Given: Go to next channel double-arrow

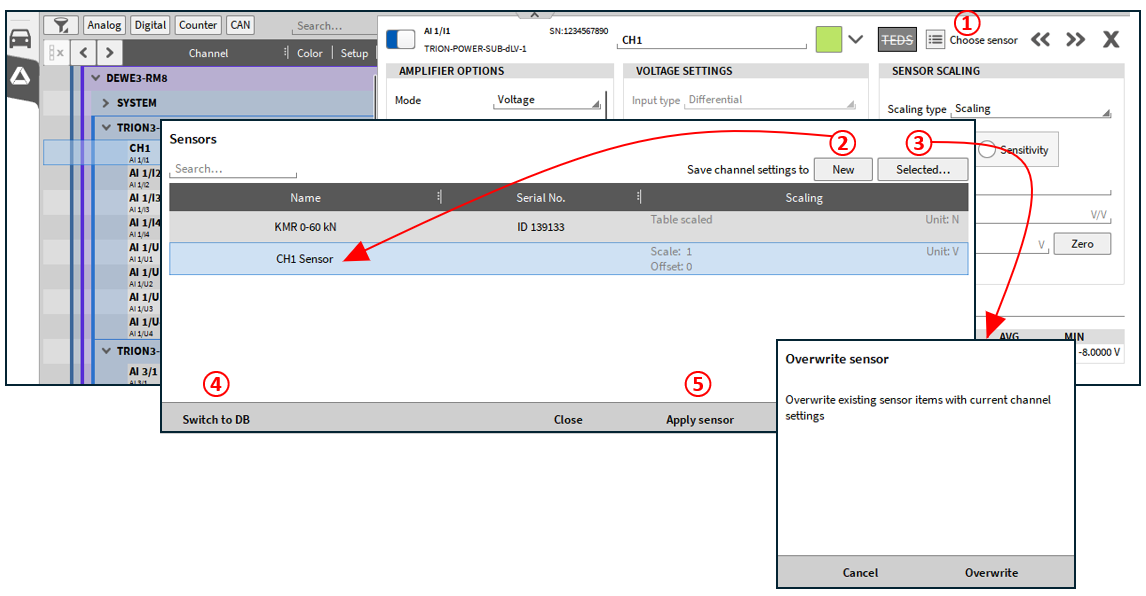Looking at the screenshot, I should click(x=1075, y=40).
